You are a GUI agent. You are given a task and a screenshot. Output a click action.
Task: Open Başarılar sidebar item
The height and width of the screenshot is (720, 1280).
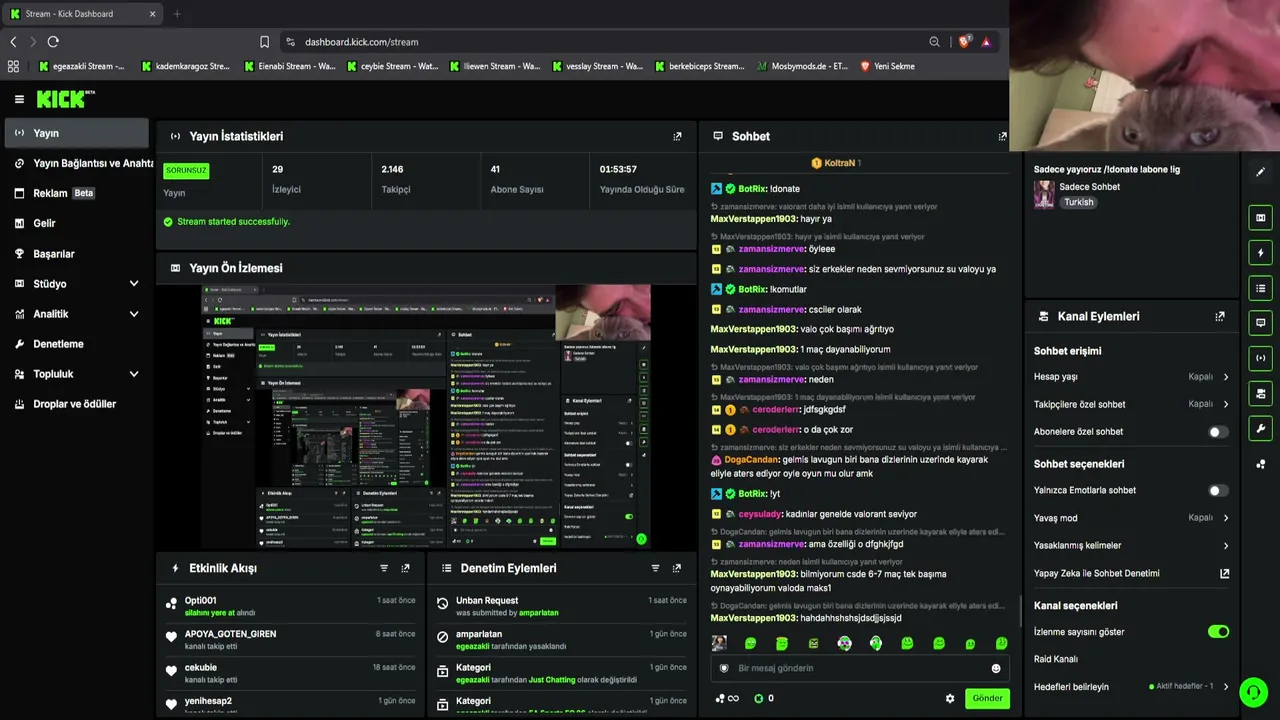click(76, 254)
